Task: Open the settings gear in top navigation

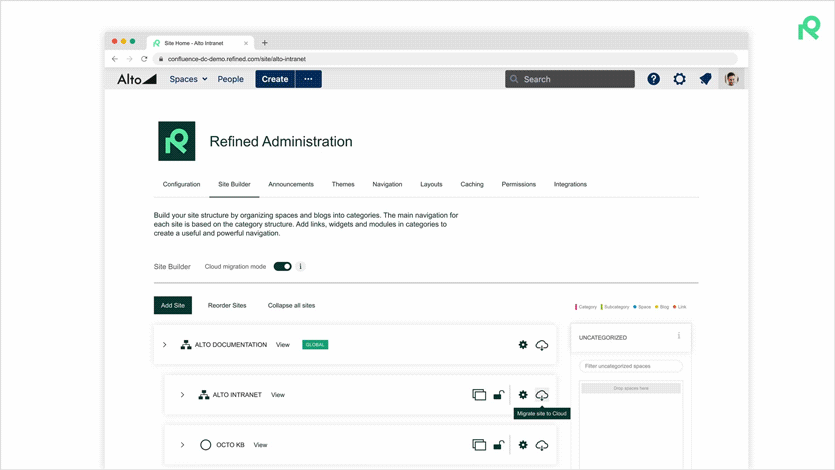Action: [x=680, y=79]
